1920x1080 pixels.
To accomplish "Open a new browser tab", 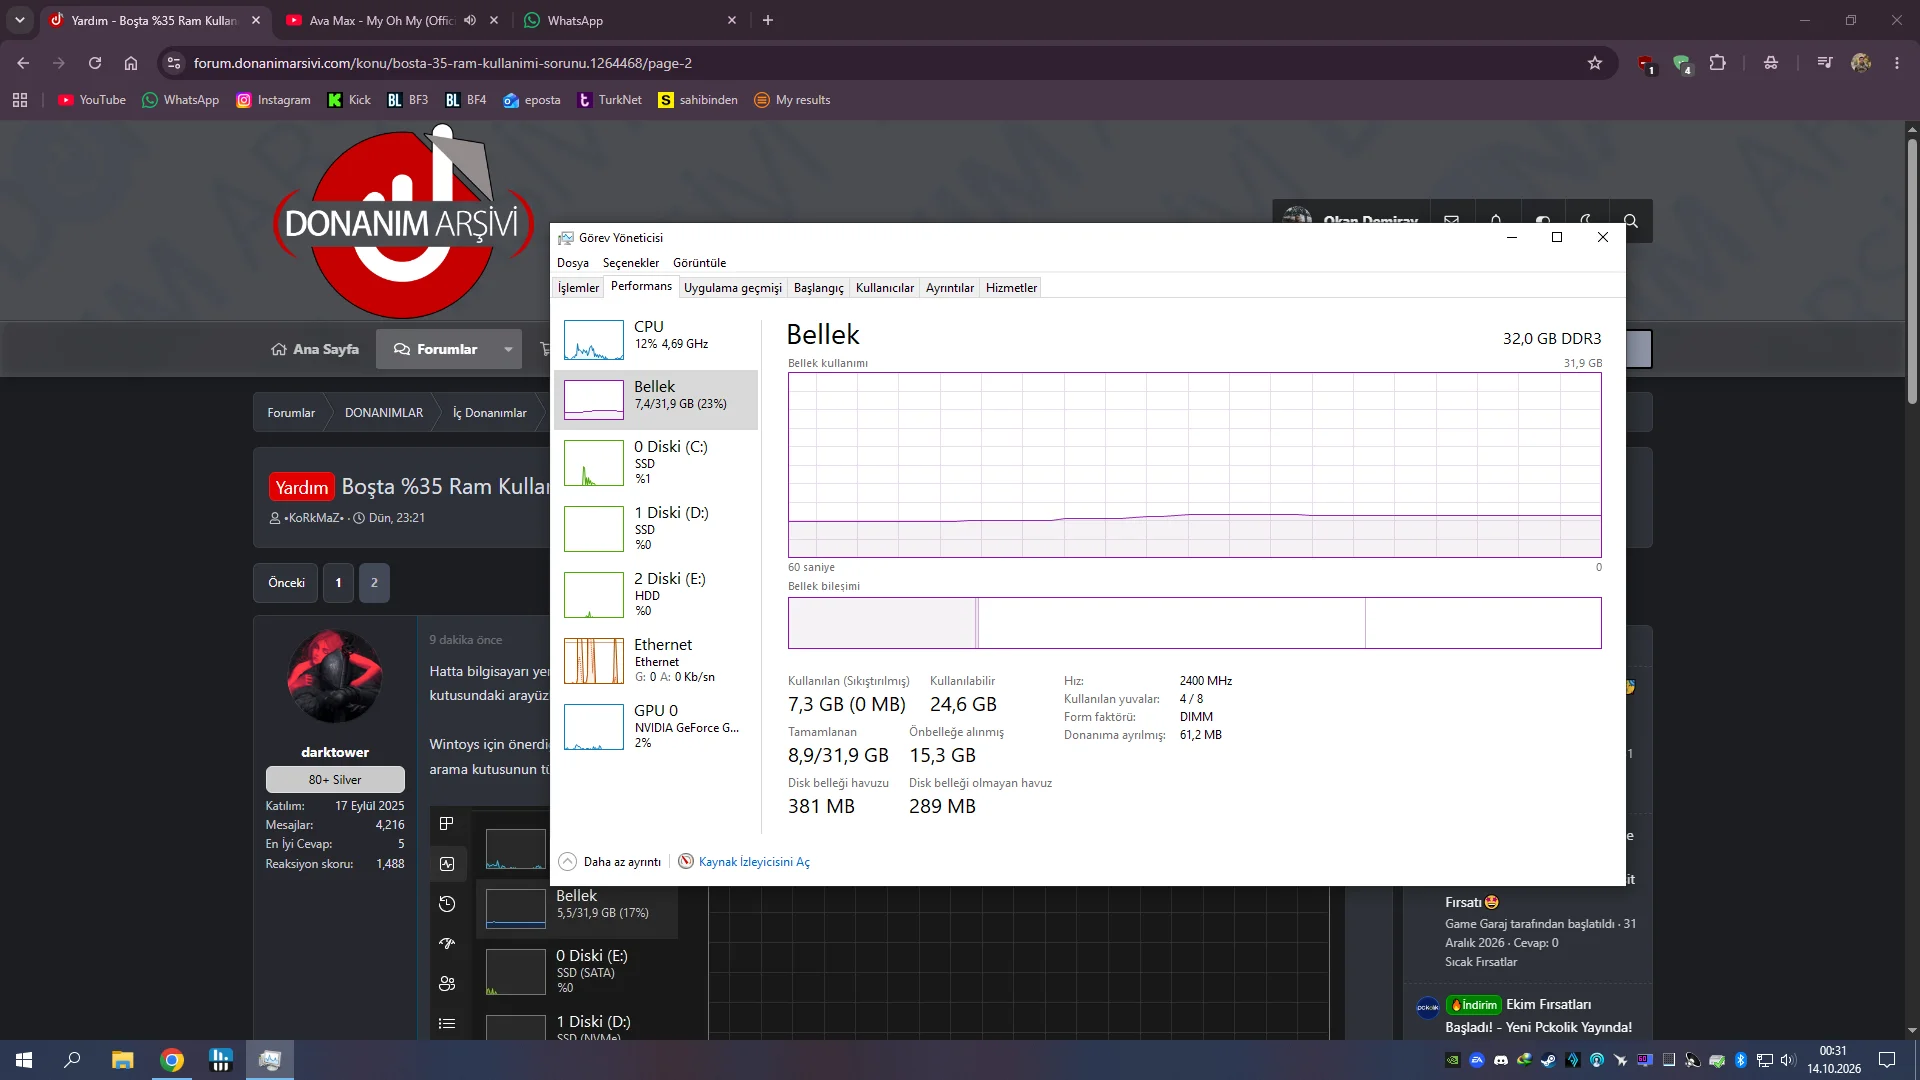I will coord(768,20).
